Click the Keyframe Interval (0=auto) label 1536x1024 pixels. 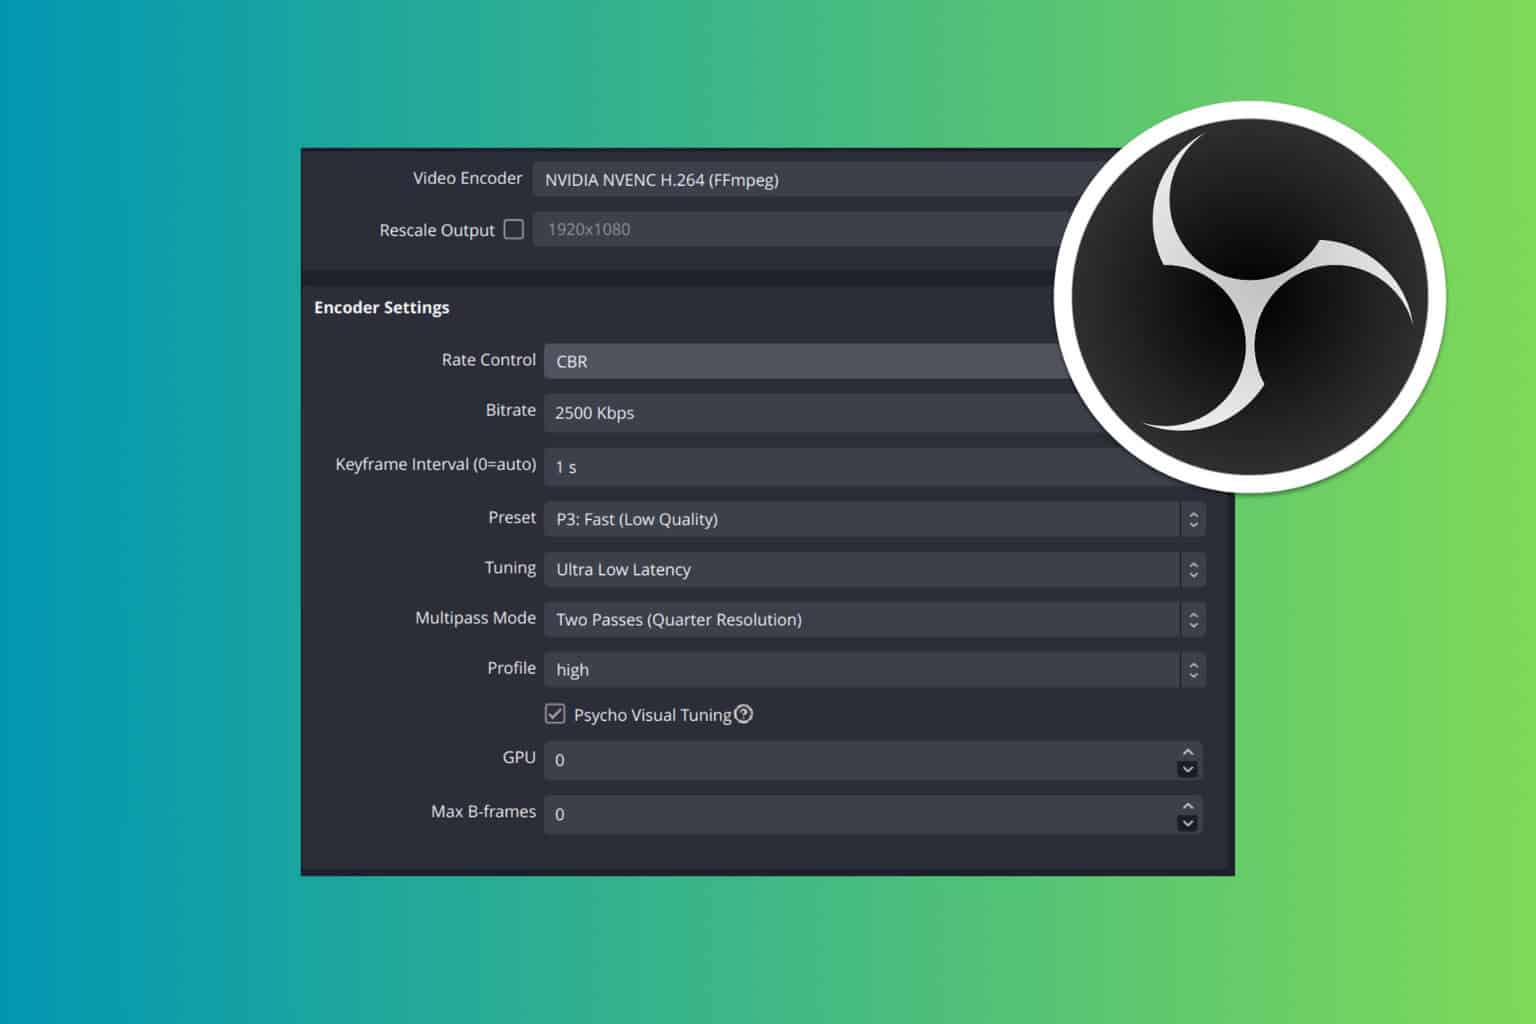436,464
